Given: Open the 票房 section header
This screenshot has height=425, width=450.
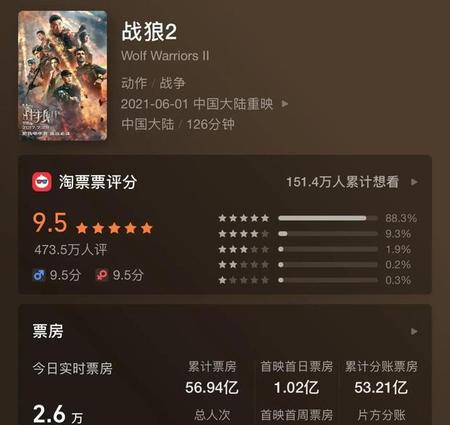Looking at the screenshot, I should point(48,331).
